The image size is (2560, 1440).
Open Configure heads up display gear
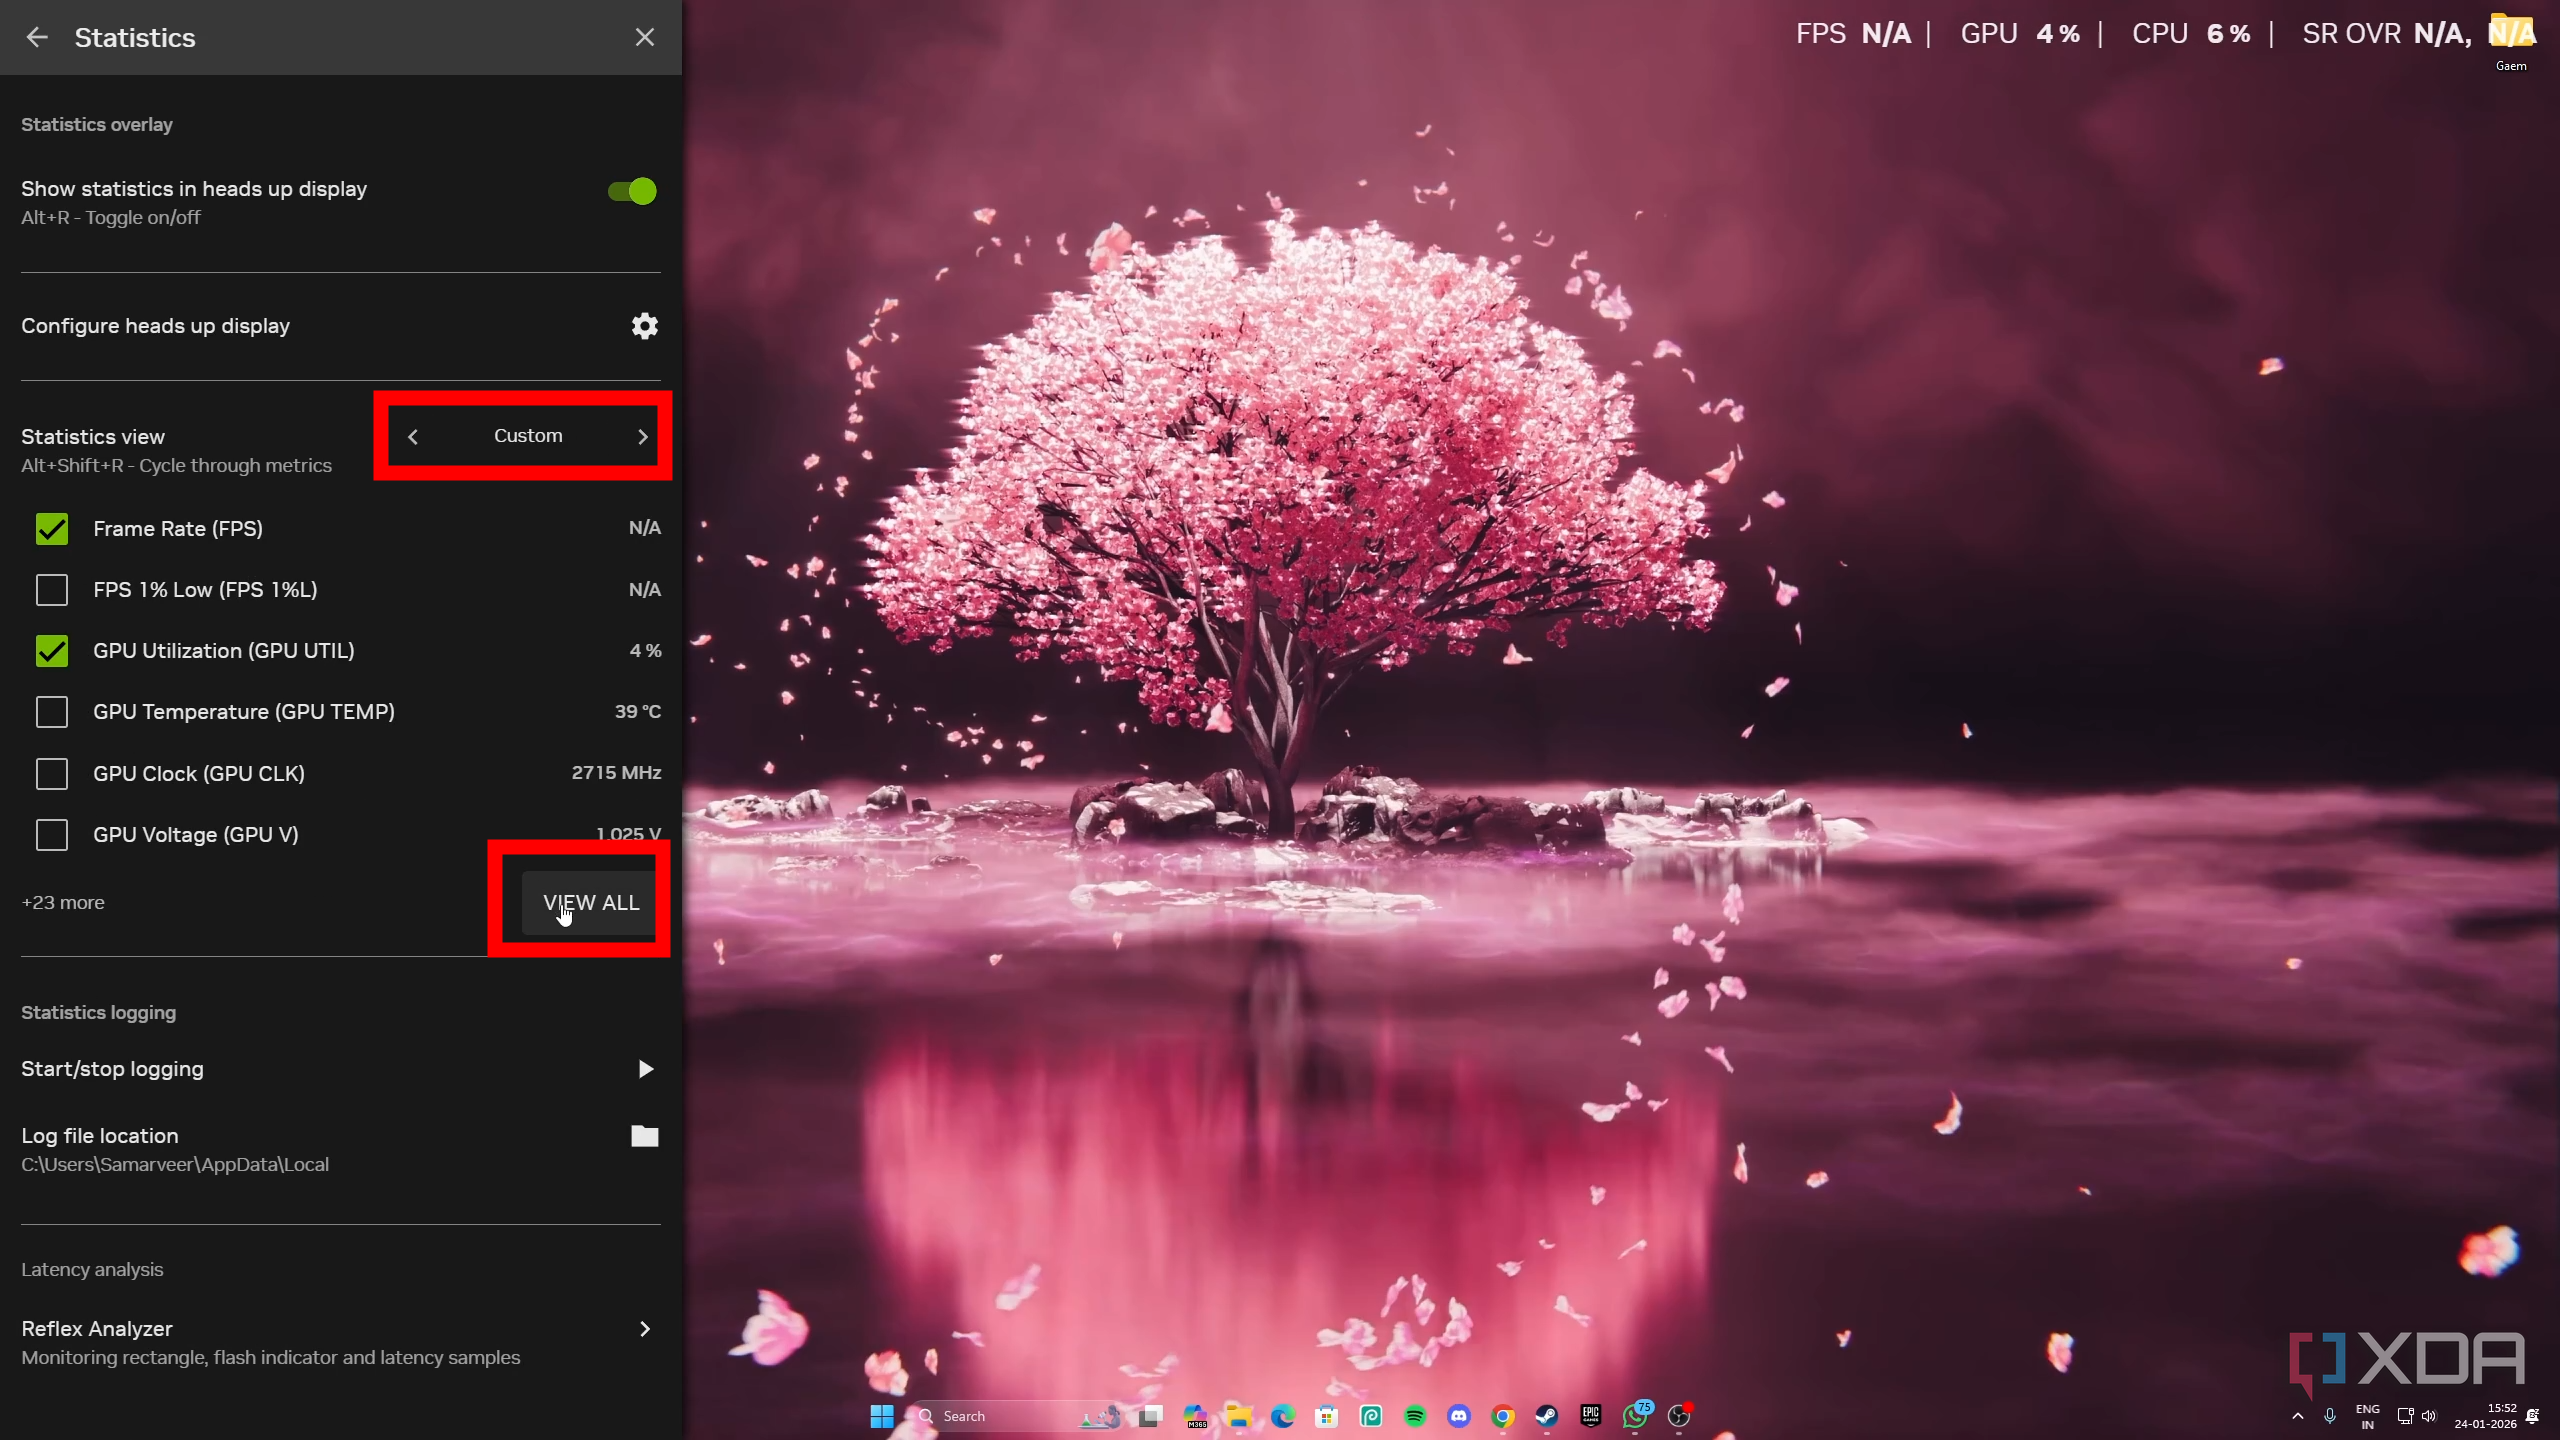pos(645,326)
